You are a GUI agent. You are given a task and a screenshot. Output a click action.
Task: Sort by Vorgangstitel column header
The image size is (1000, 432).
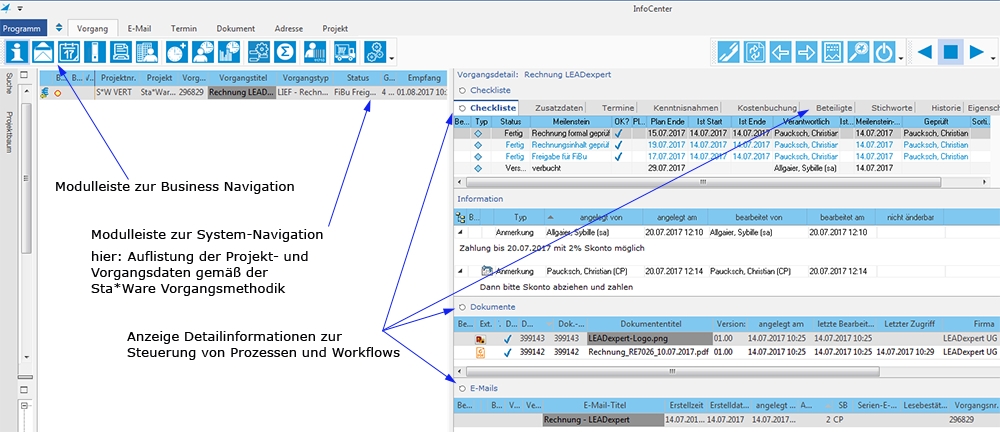[242, 78]
